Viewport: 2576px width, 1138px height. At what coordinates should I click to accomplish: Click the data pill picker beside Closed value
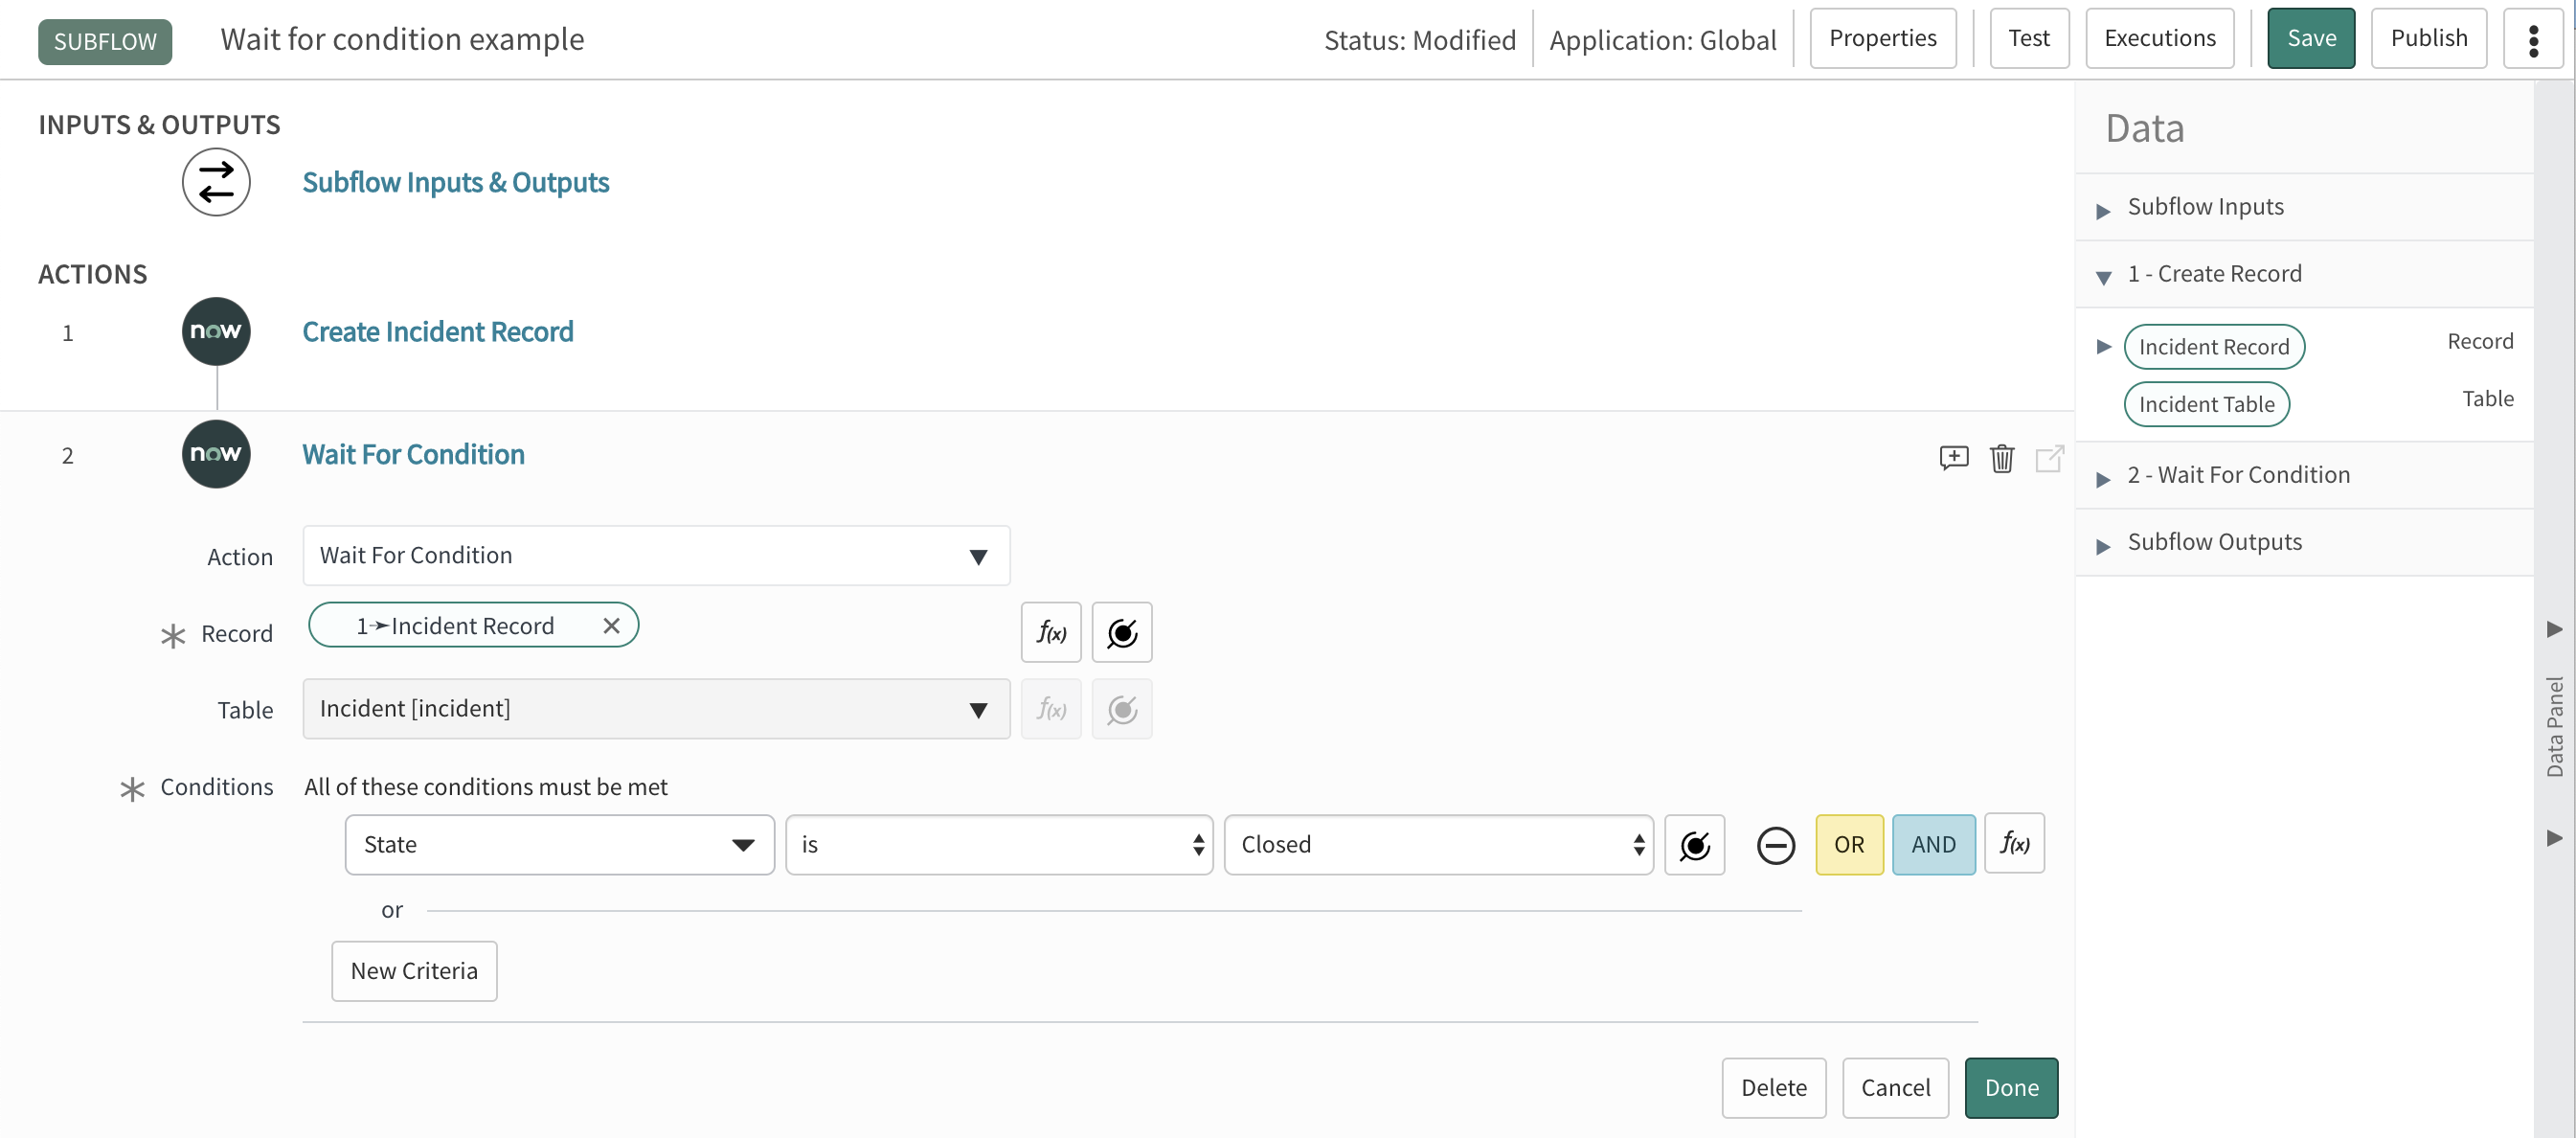coord(1694,845)
